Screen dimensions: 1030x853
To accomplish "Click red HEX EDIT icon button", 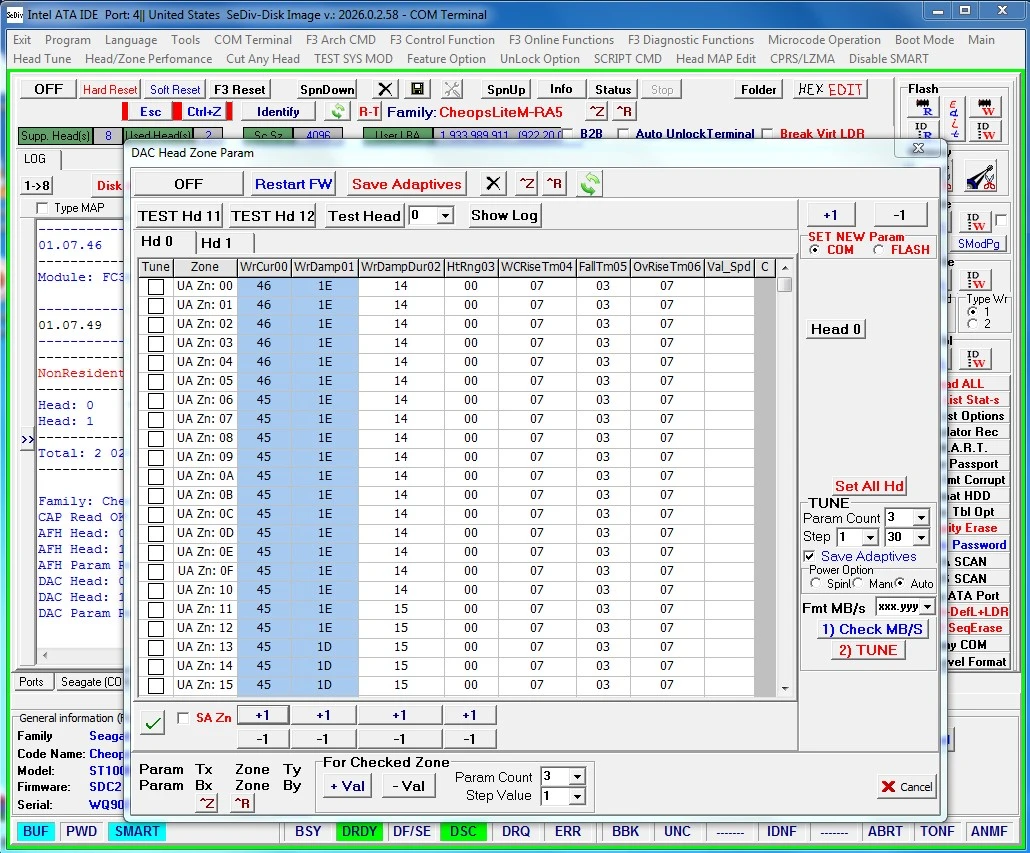I will point(830,89).
